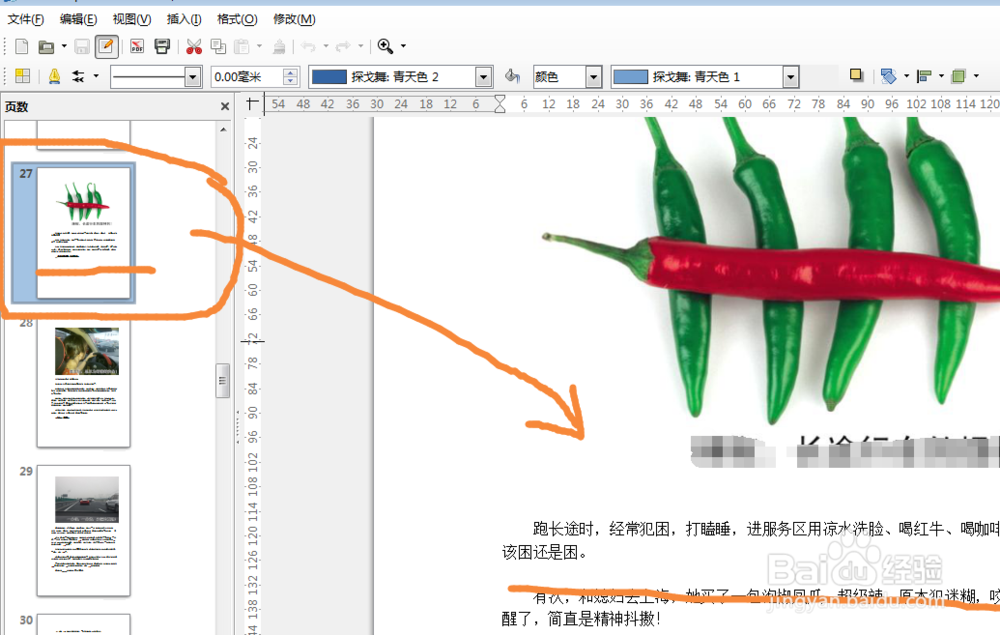Click the green Arrange icon
Screen dimensions: 1000x635
pos(958,77)
